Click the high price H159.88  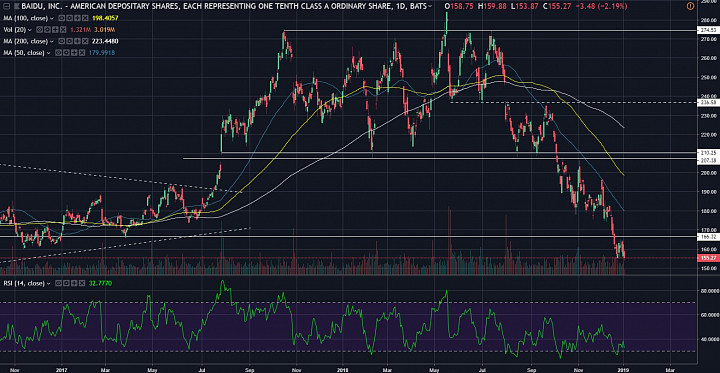click(493, 6)
